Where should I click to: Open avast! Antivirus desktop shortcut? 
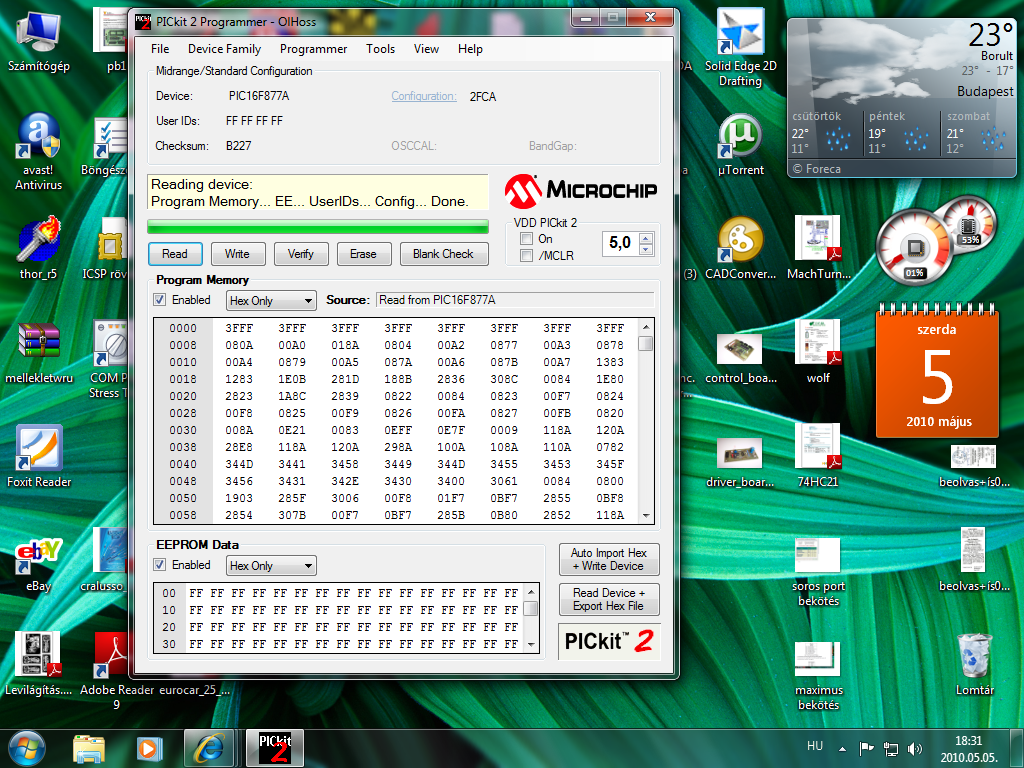[39, 152]
